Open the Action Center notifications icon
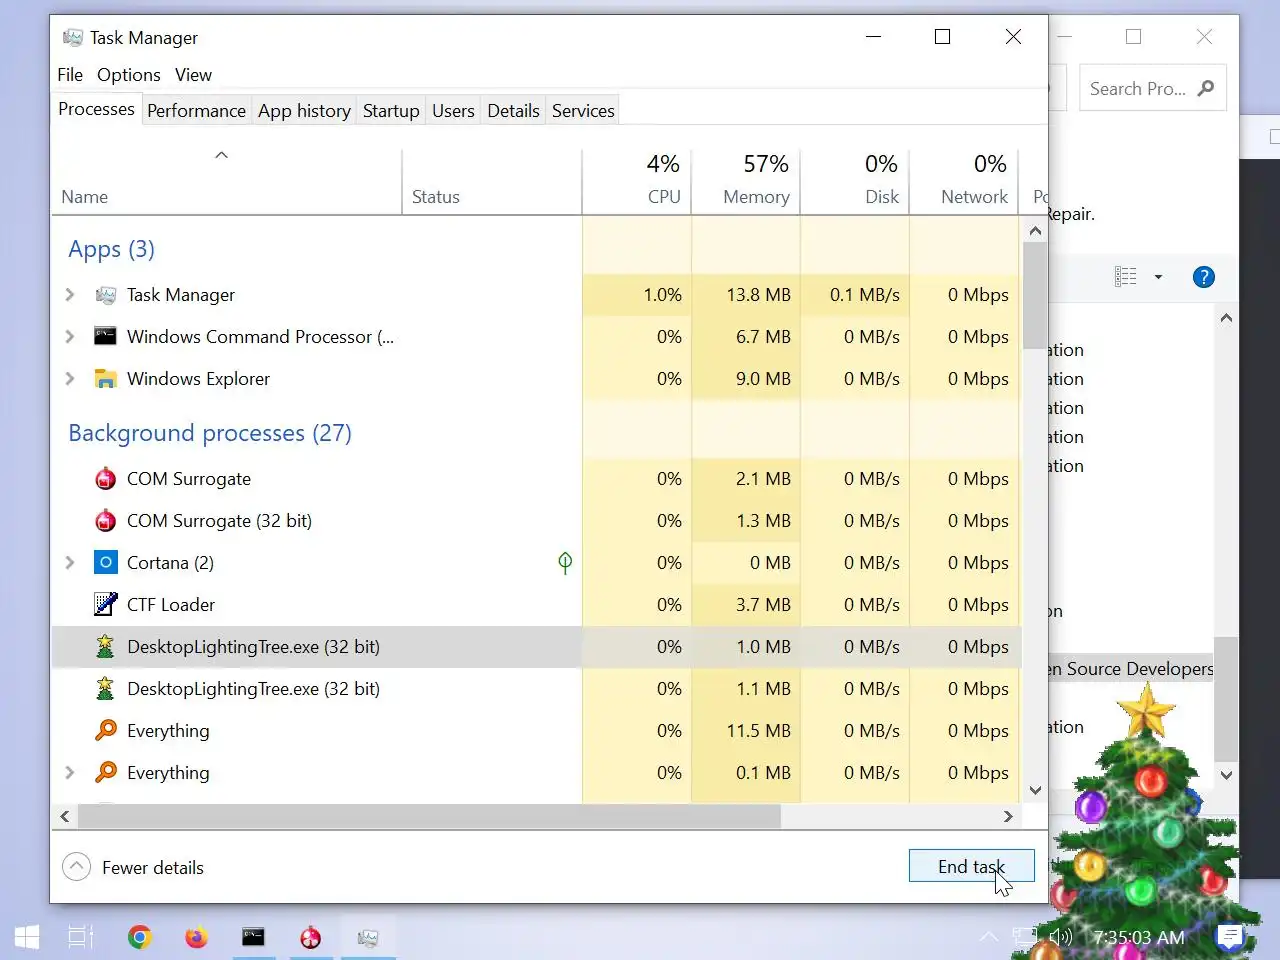1280x960 pixels. point(1230,937)
